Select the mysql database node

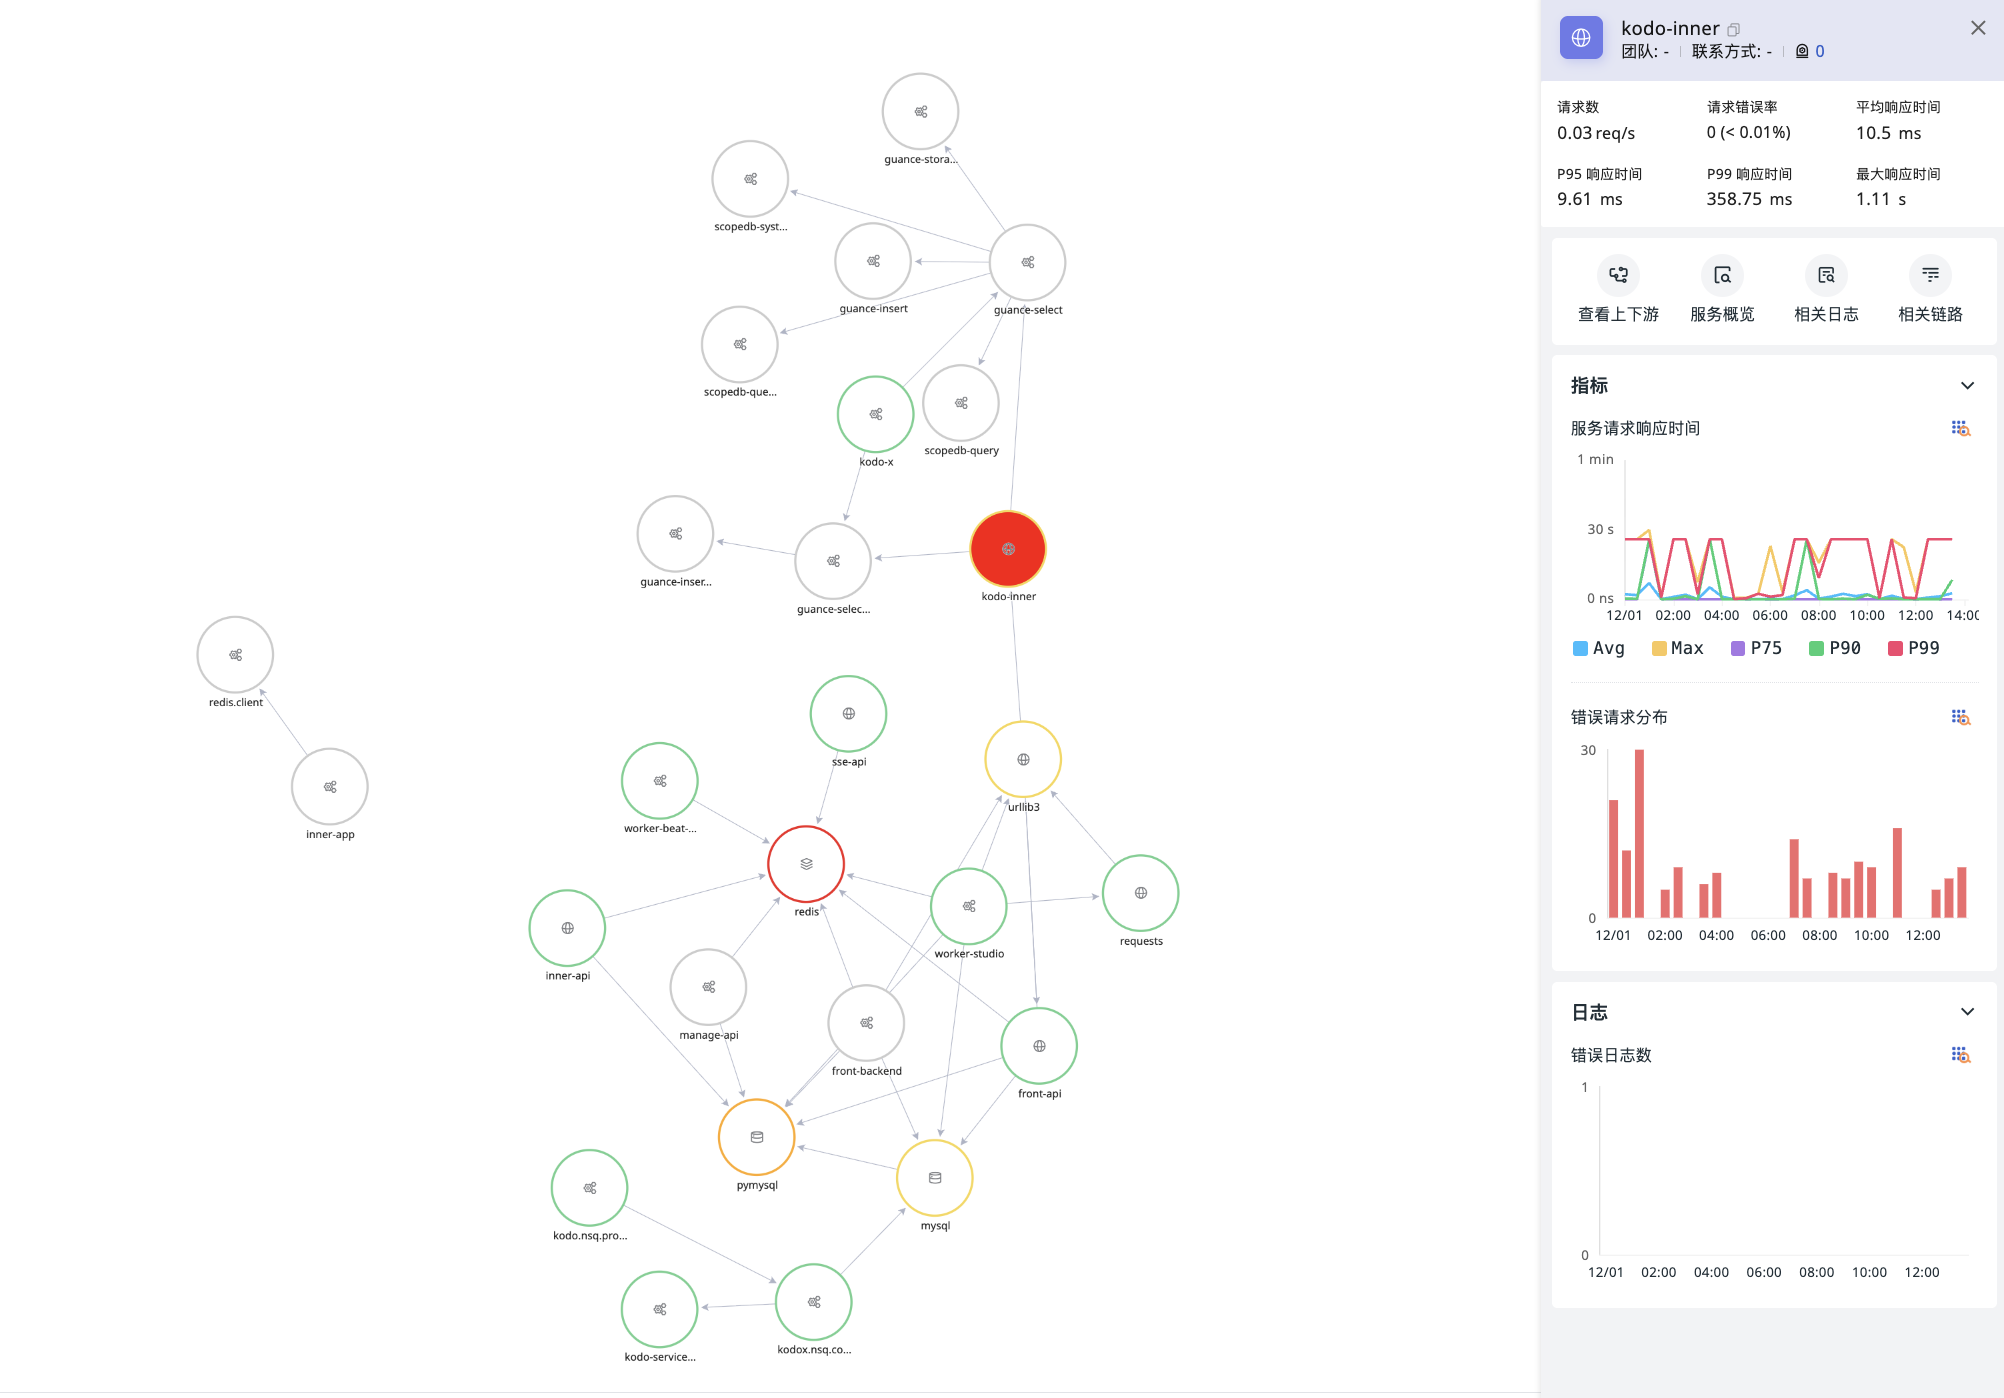pos(935,1178)
